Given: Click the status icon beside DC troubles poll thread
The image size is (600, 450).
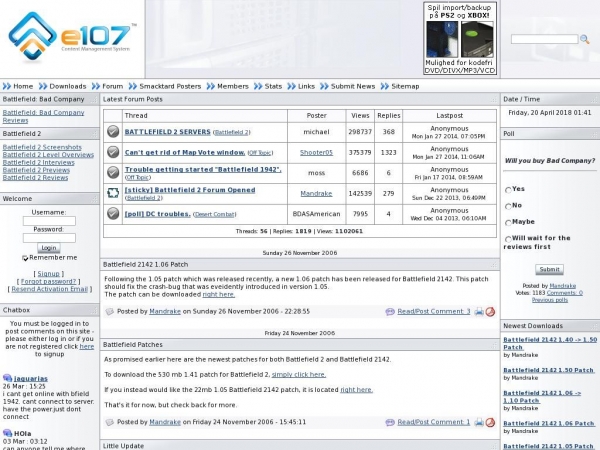Looking at the screenshot, I should pos(113,214).
